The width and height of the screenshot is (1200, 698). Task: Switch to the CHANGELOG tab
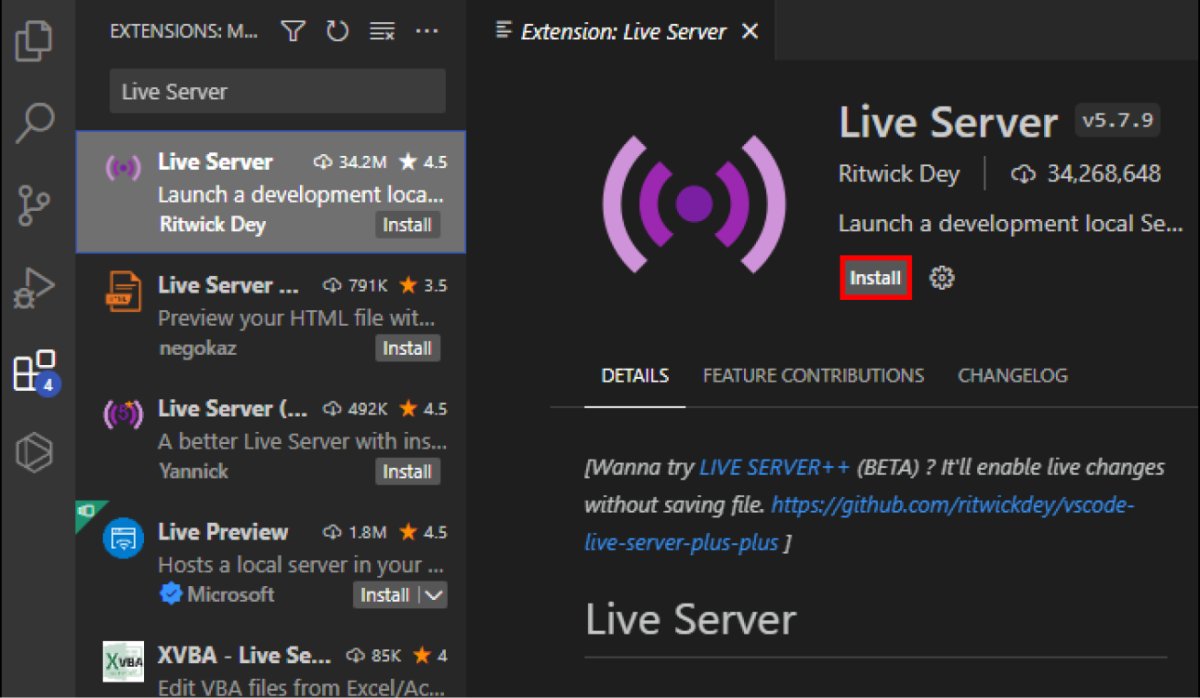[1012, 375]
